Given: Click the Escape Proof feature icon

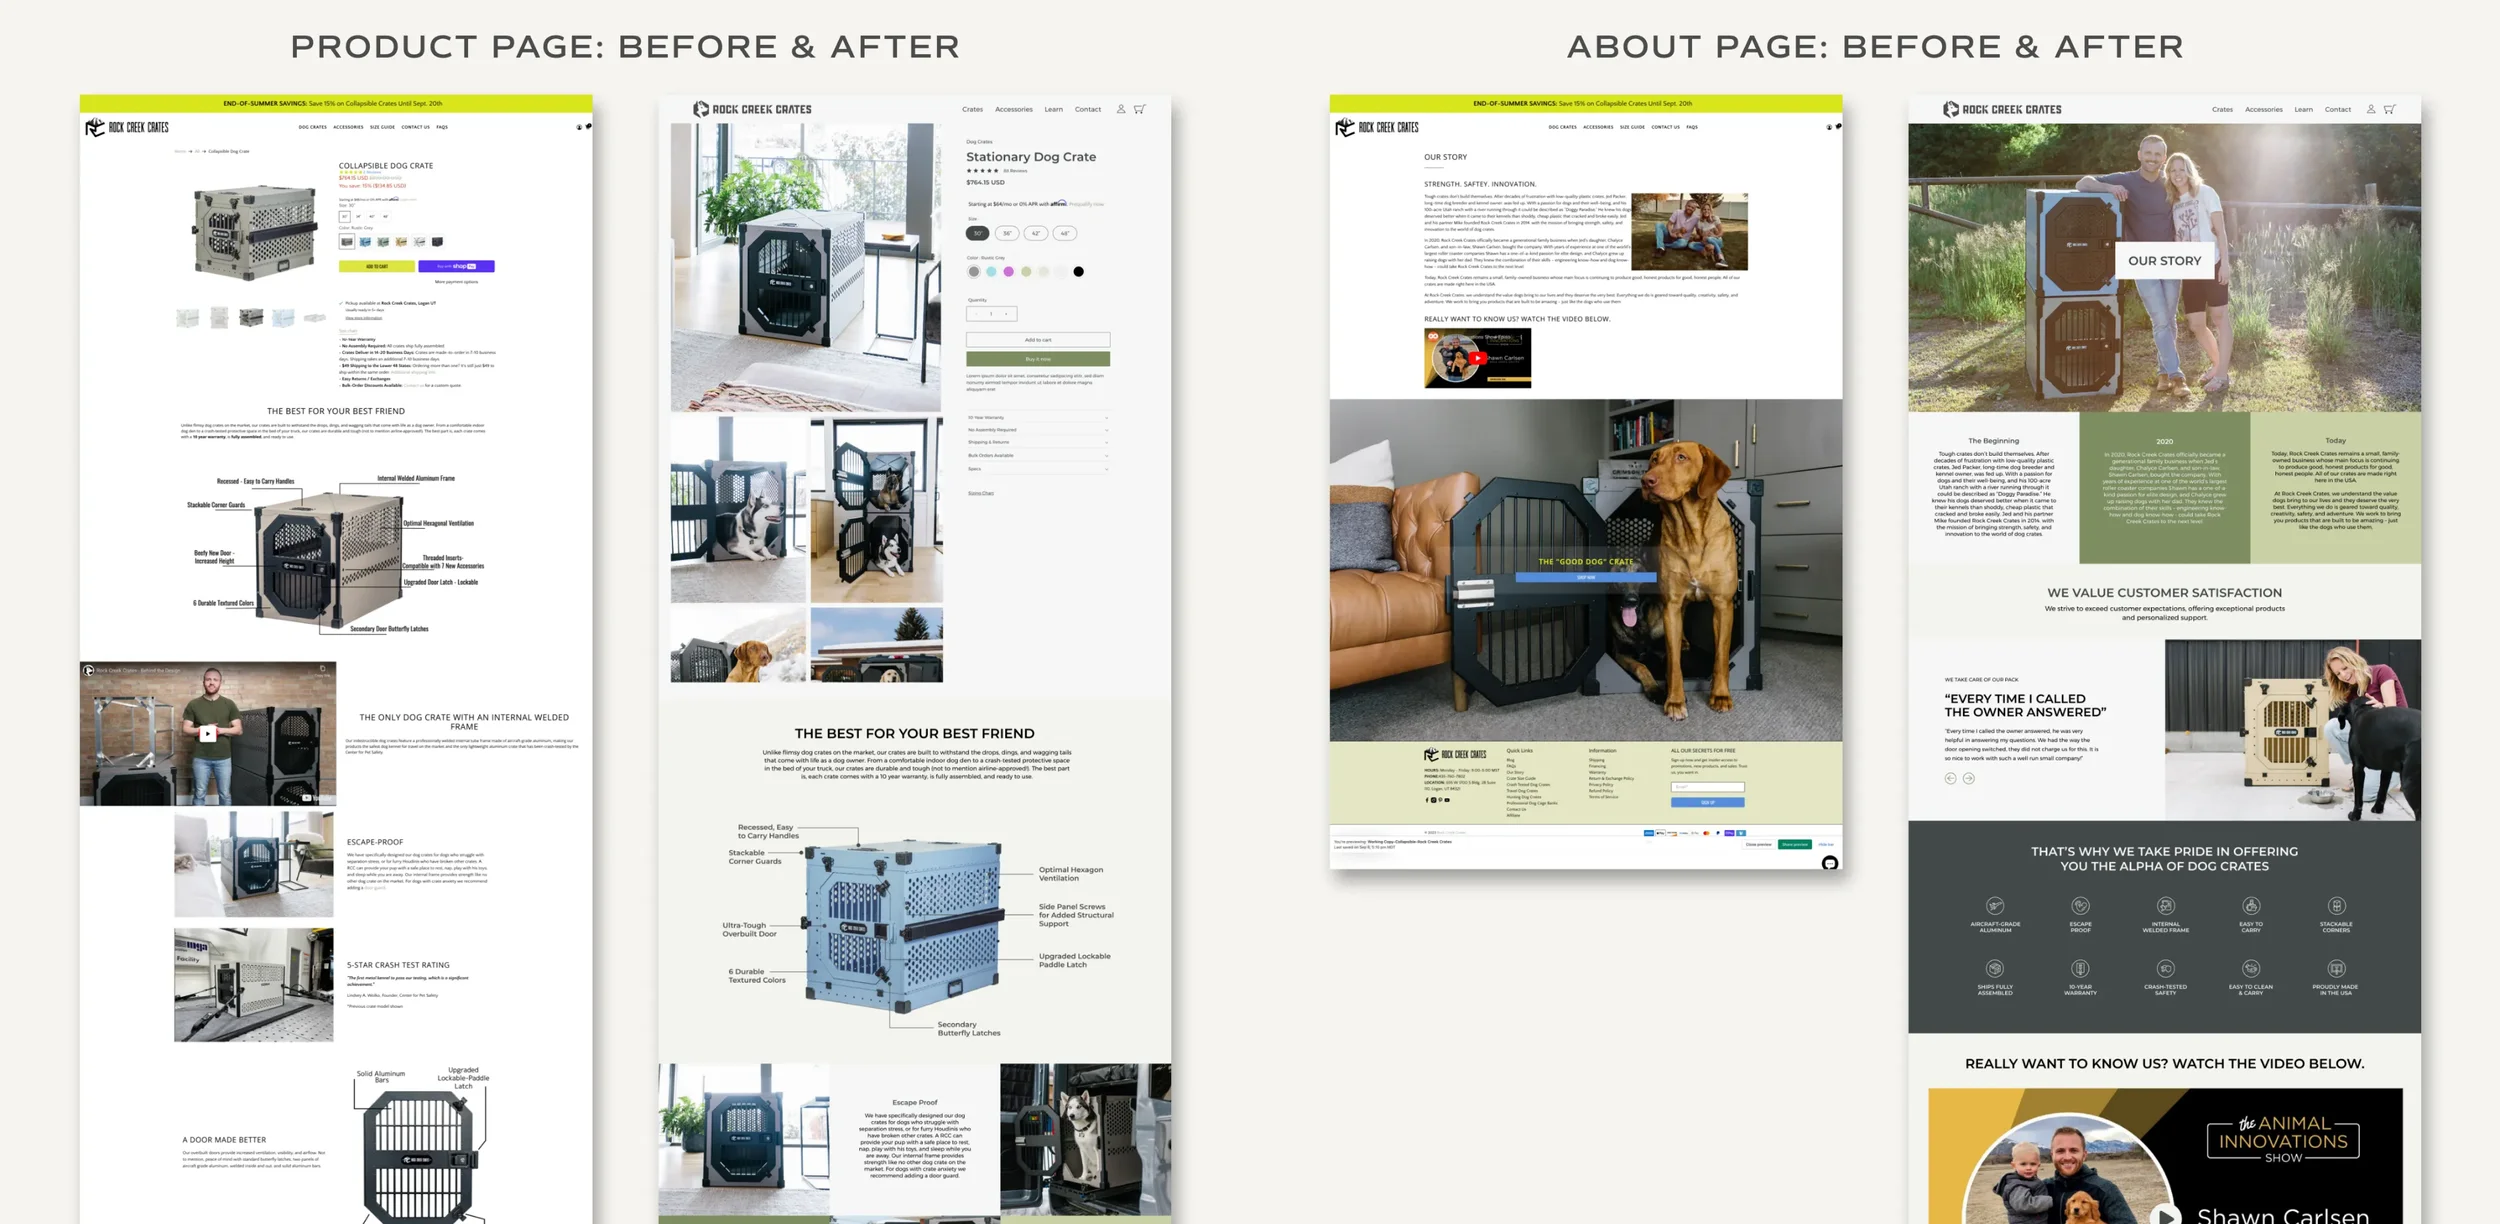Looking at the screenshot, I should (2080, 906).
